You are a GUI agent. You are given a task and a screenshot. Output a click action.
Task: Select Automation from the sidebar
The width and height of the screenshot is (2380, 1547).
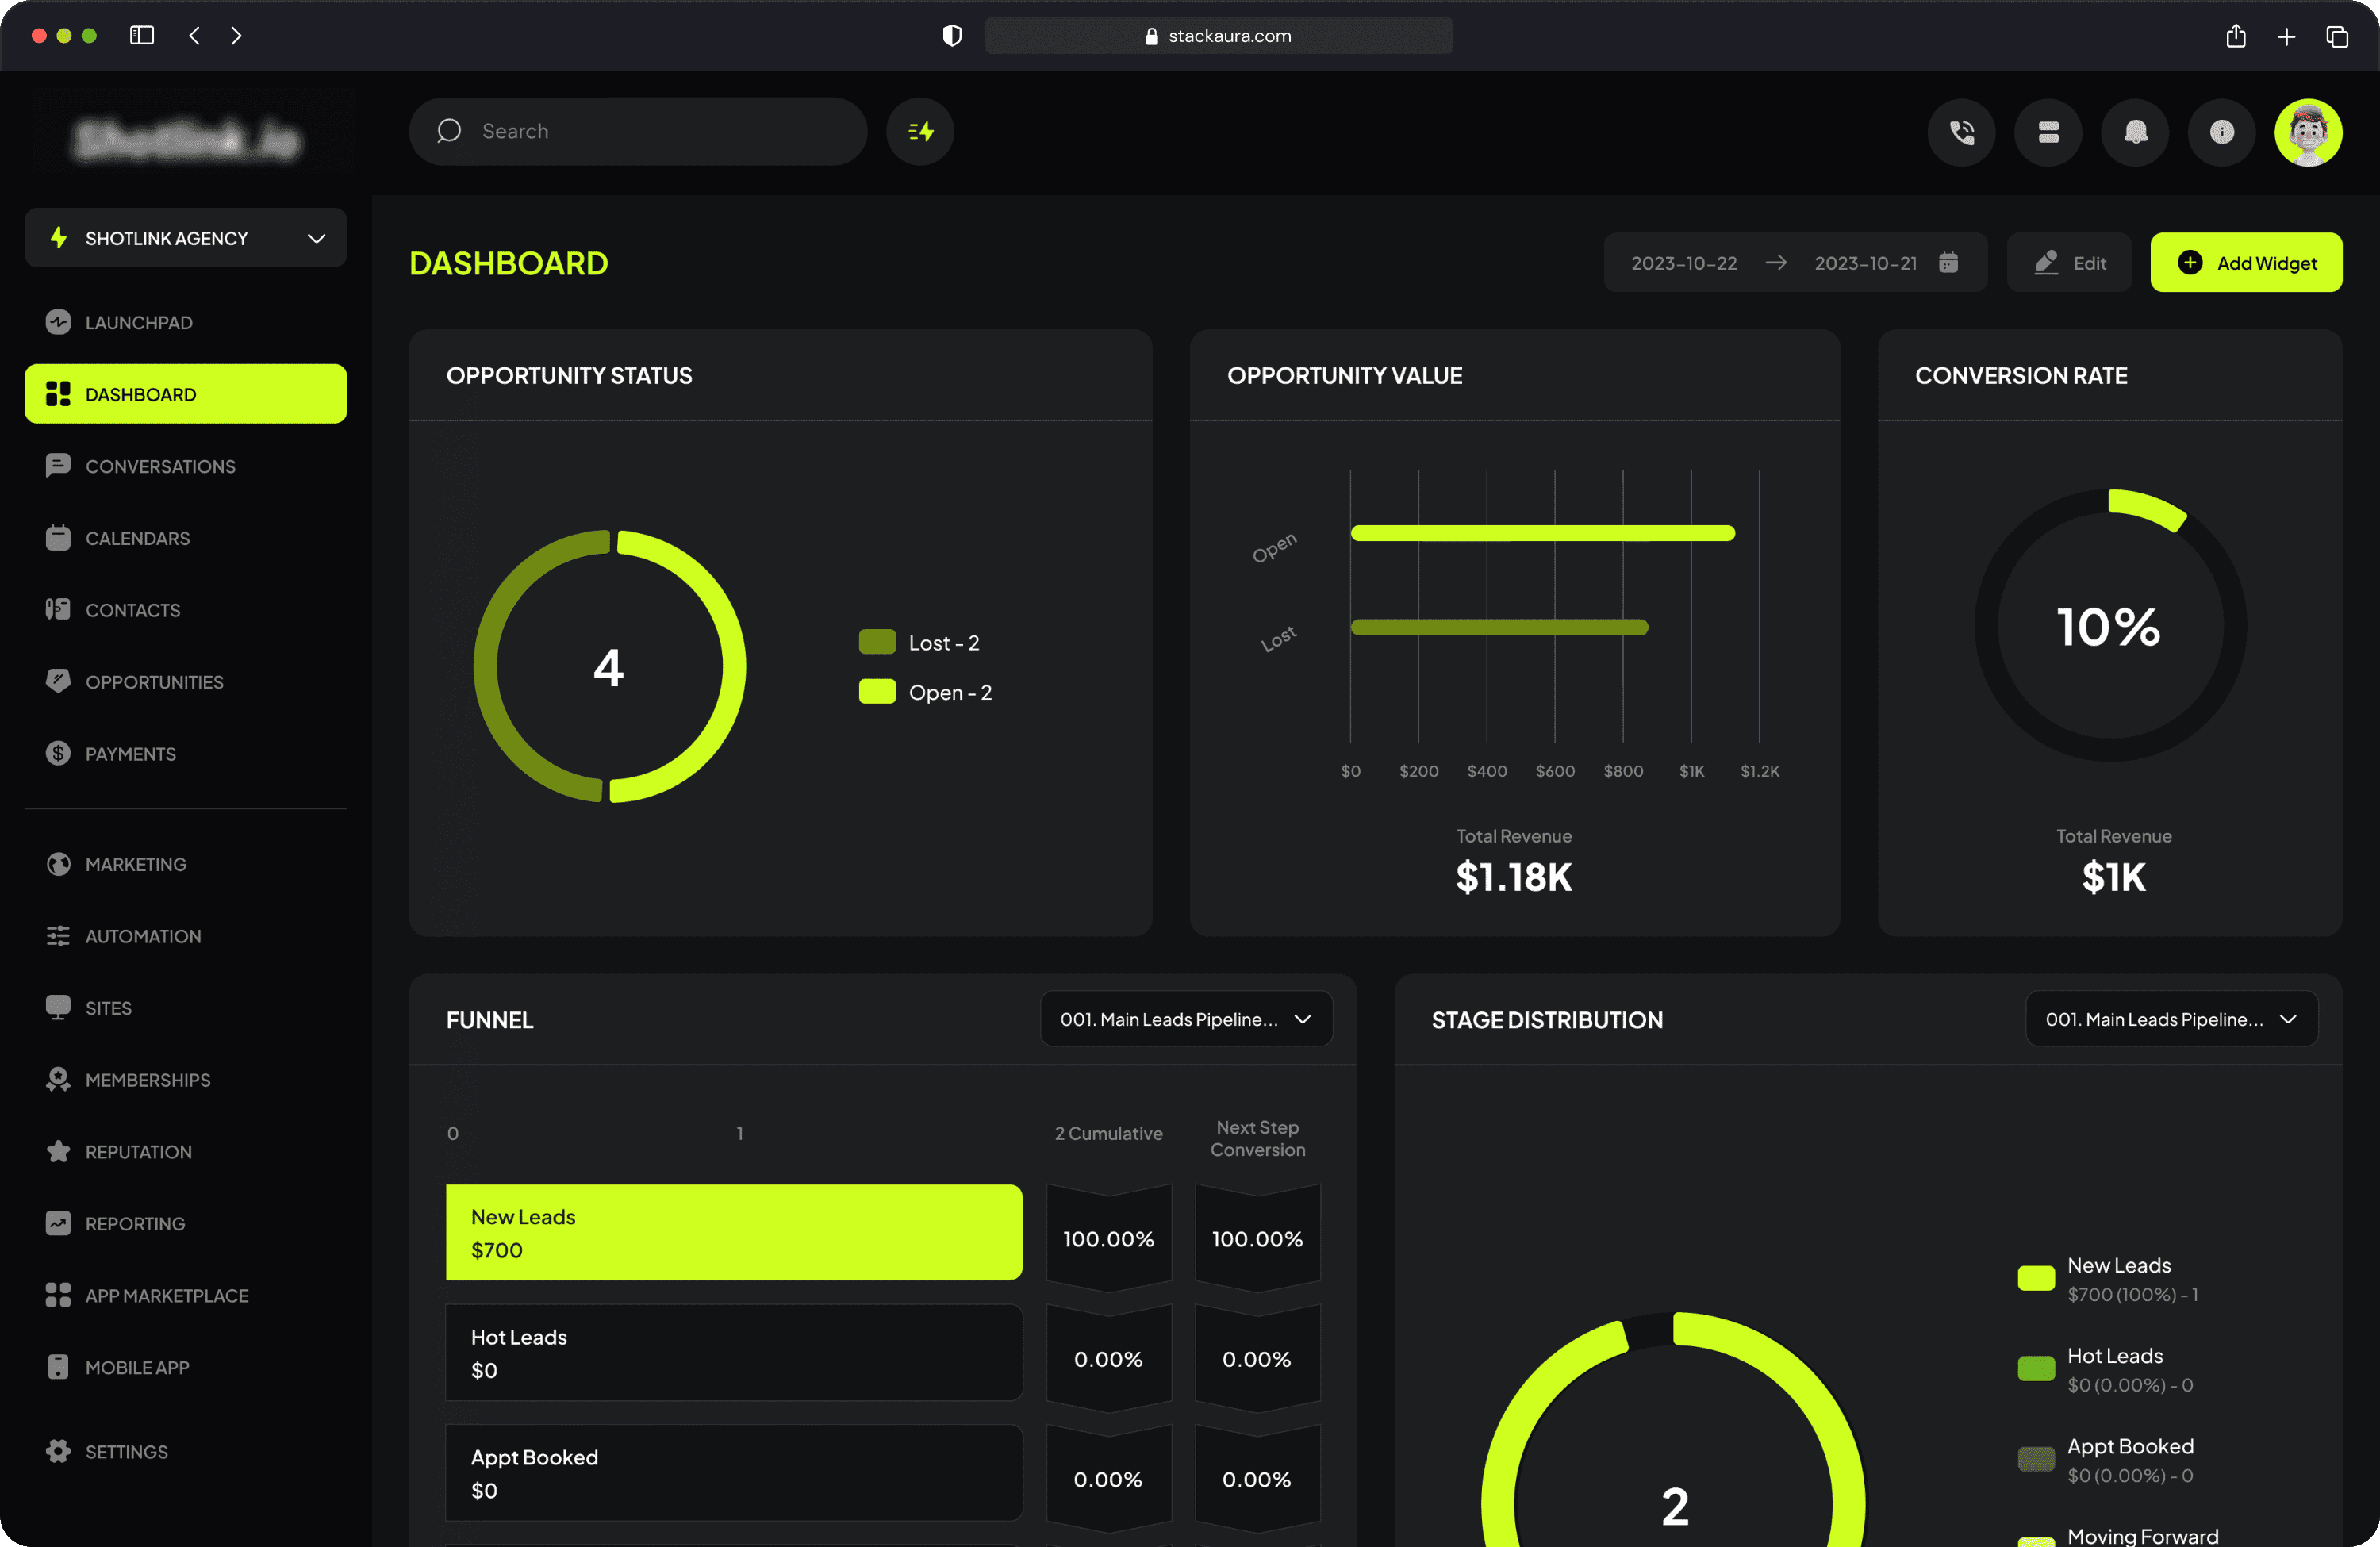(x=143, y=936)
